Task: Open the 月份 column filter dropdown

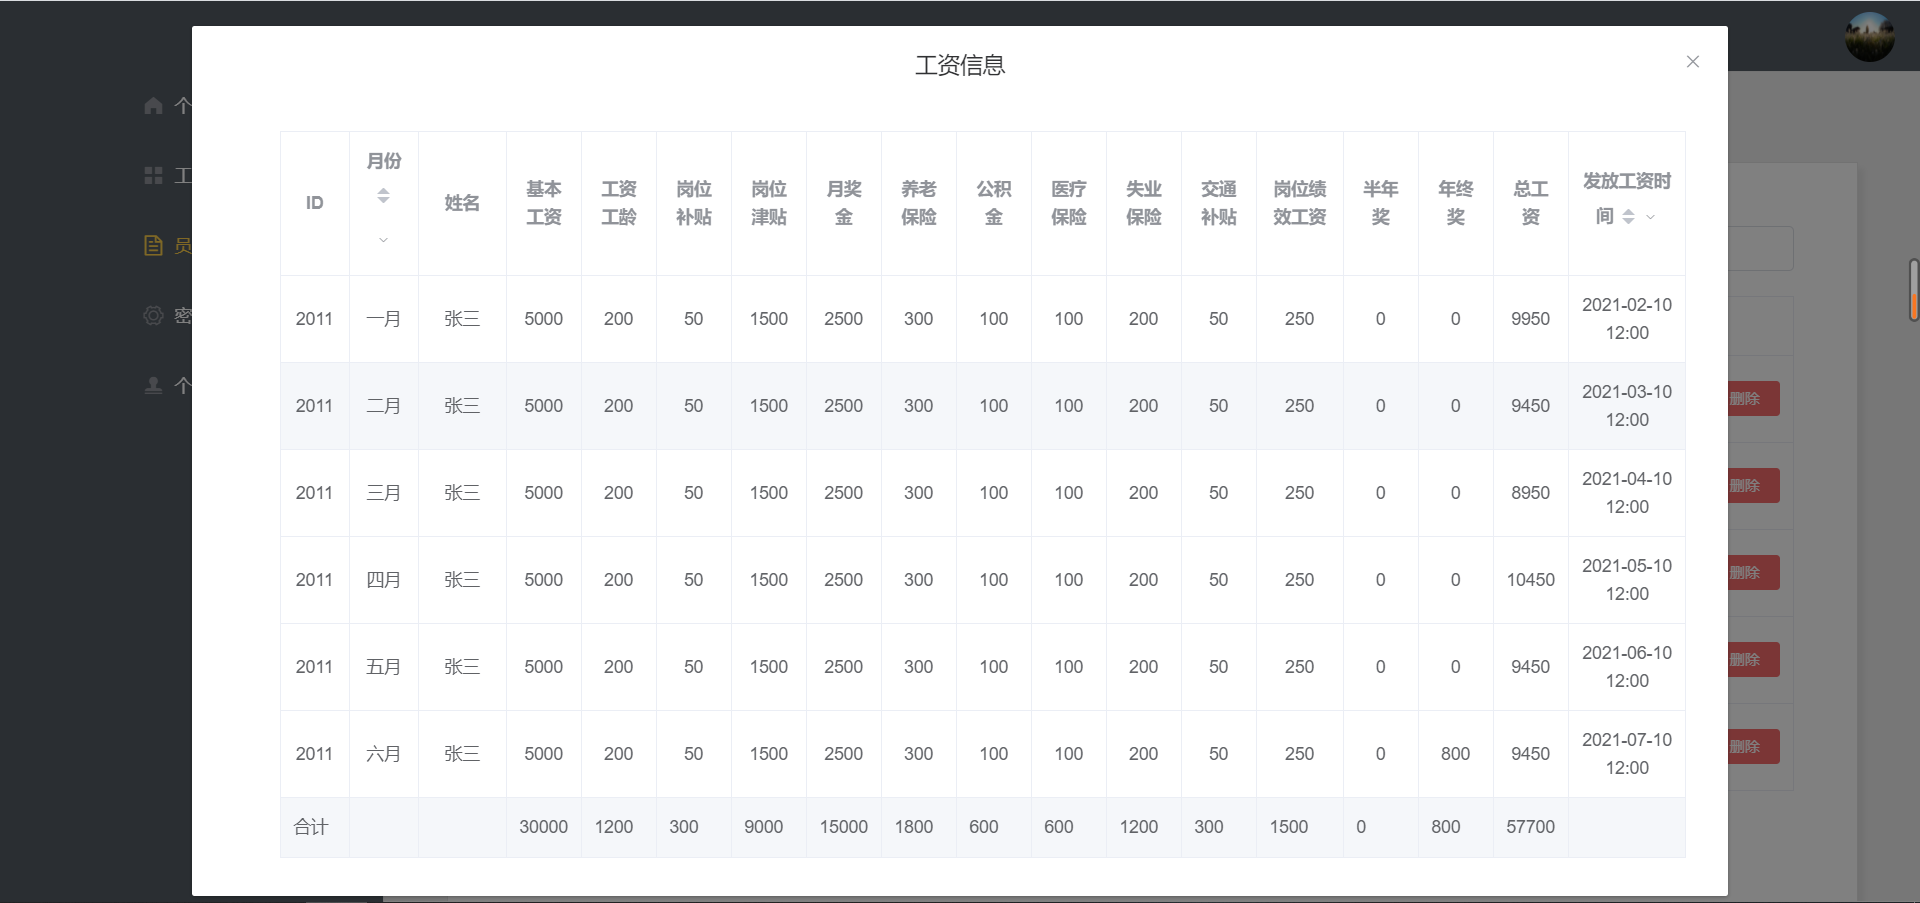Action: click(x=383, y=240)
